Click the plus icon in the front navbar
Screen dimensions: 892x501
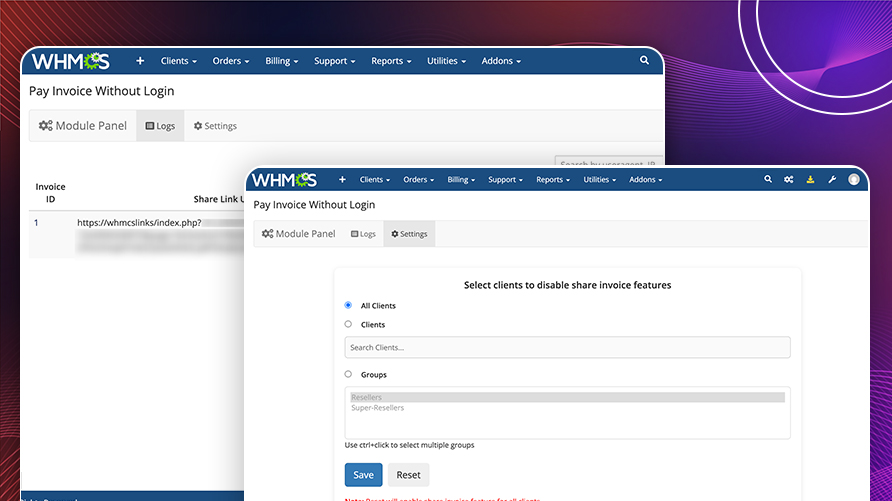342,180
